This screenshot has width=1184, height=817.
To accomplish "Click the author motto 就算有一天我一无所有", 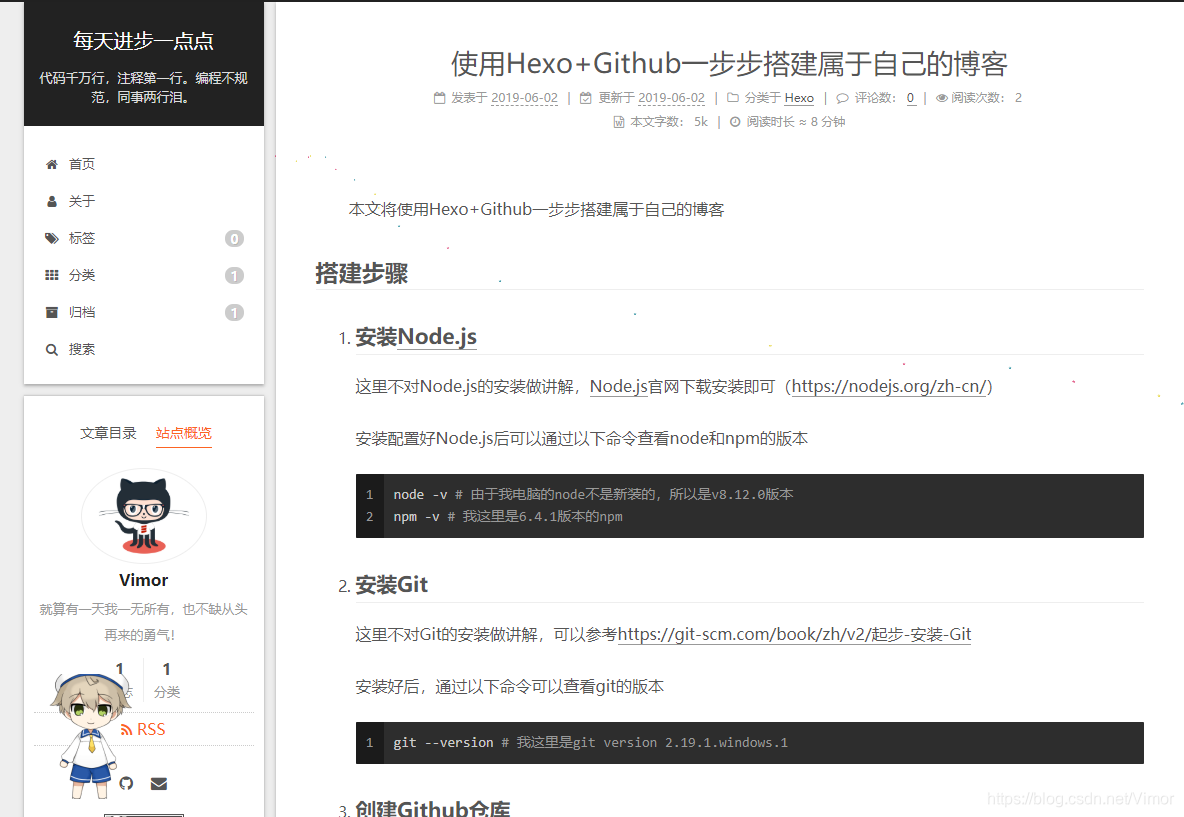I will 143,621.
